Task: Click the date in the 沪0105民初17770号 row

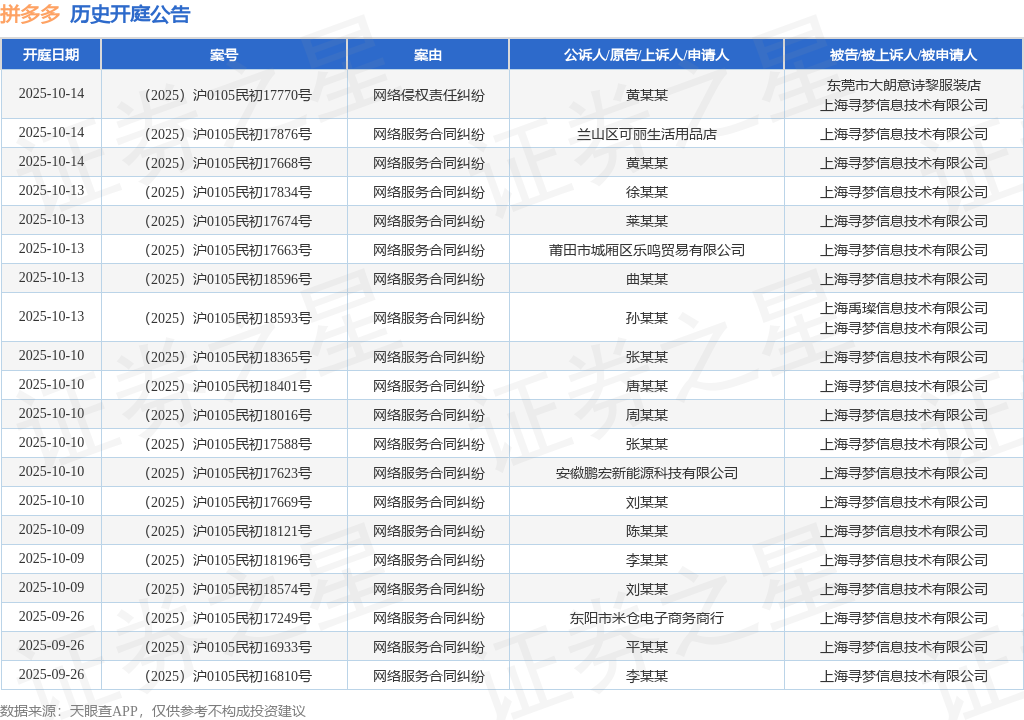Action: [x=52, y=93]
